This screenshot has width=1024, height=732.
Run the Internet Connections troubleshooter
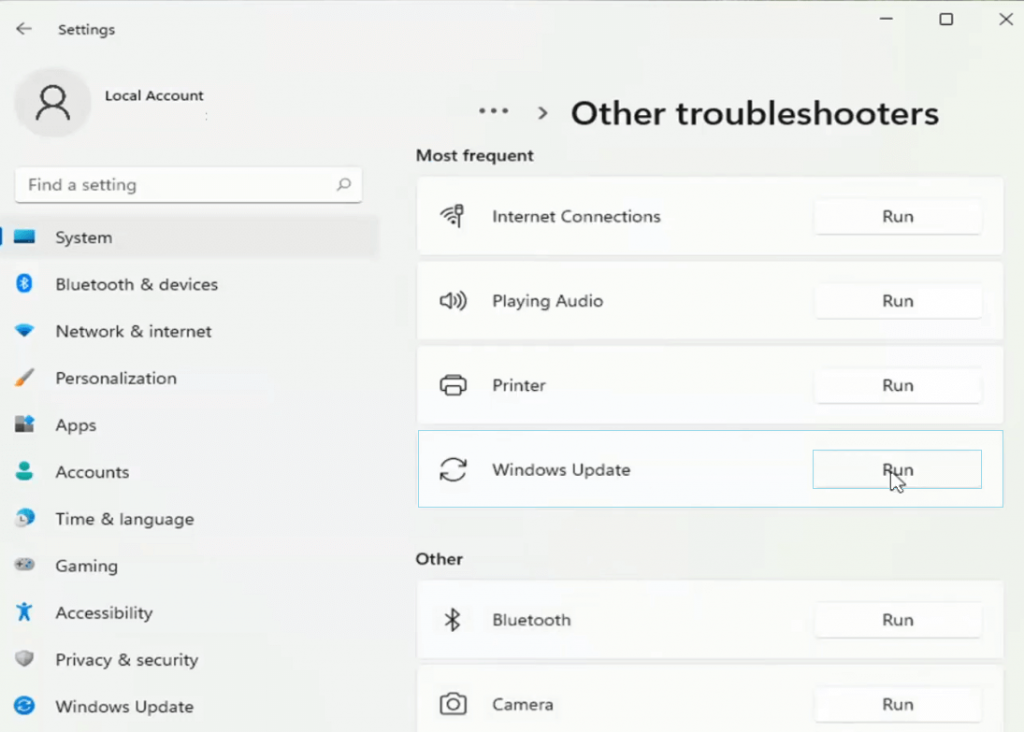897,217
